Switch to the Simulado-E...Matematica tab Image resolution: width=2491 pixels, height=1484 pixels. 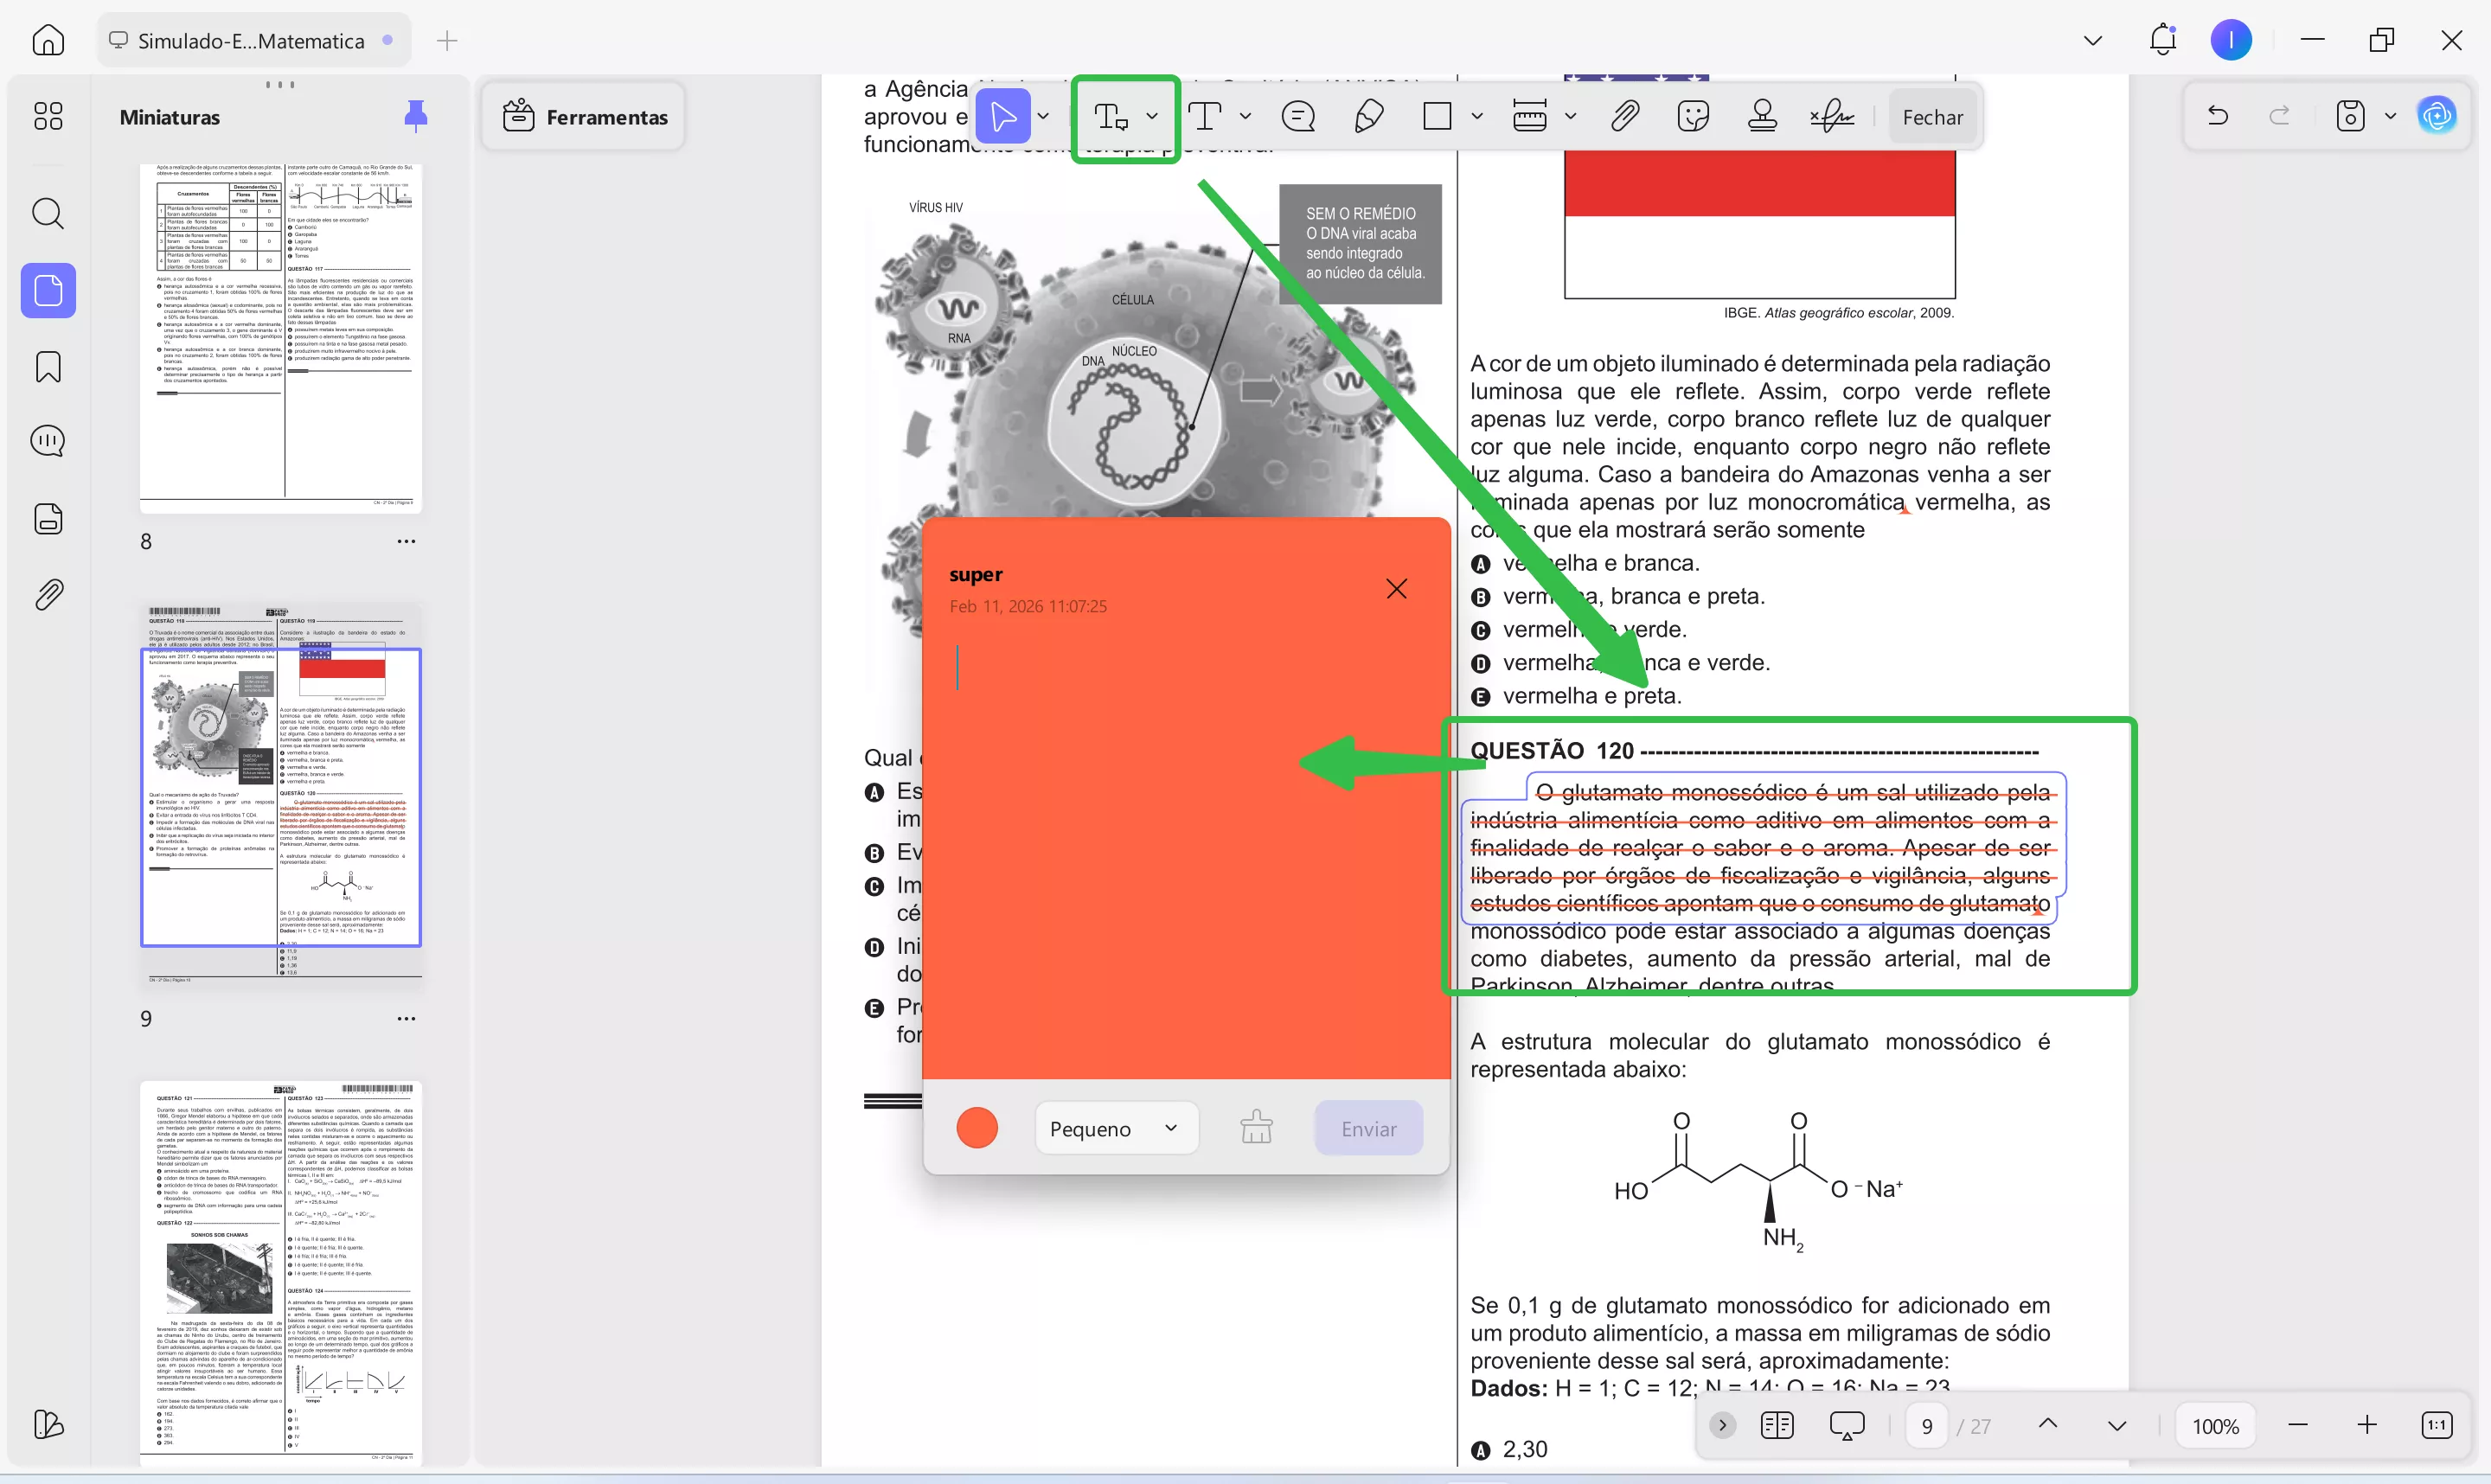coord(251,41)
